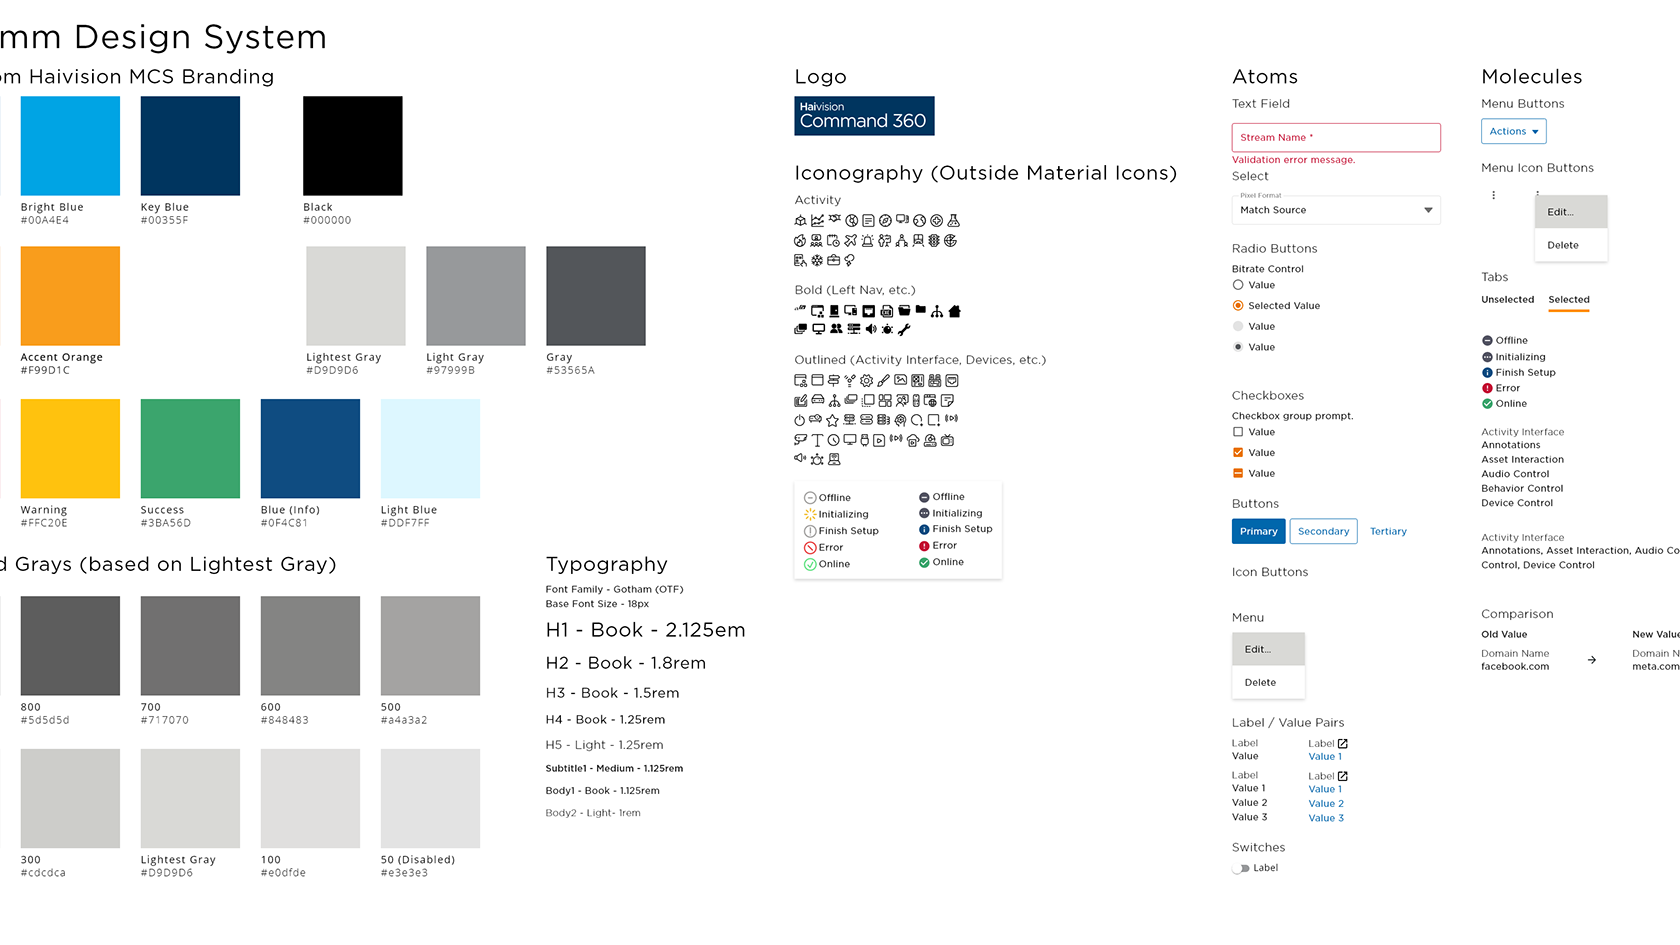The height and width of the screenshot is (945, 1680).
Task: Choose Delete in the Menu Icon Buttons popup
Action: 1571,246
